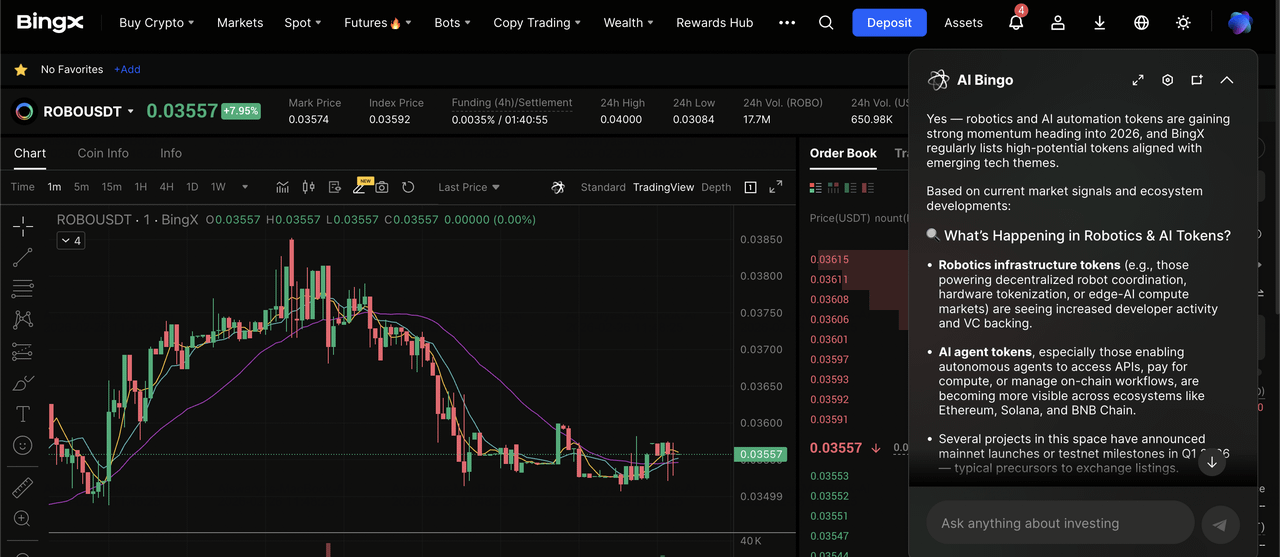Open the chart indicators icon
The height and width of the screenshot is (557, 1280).
coord(283,187)
